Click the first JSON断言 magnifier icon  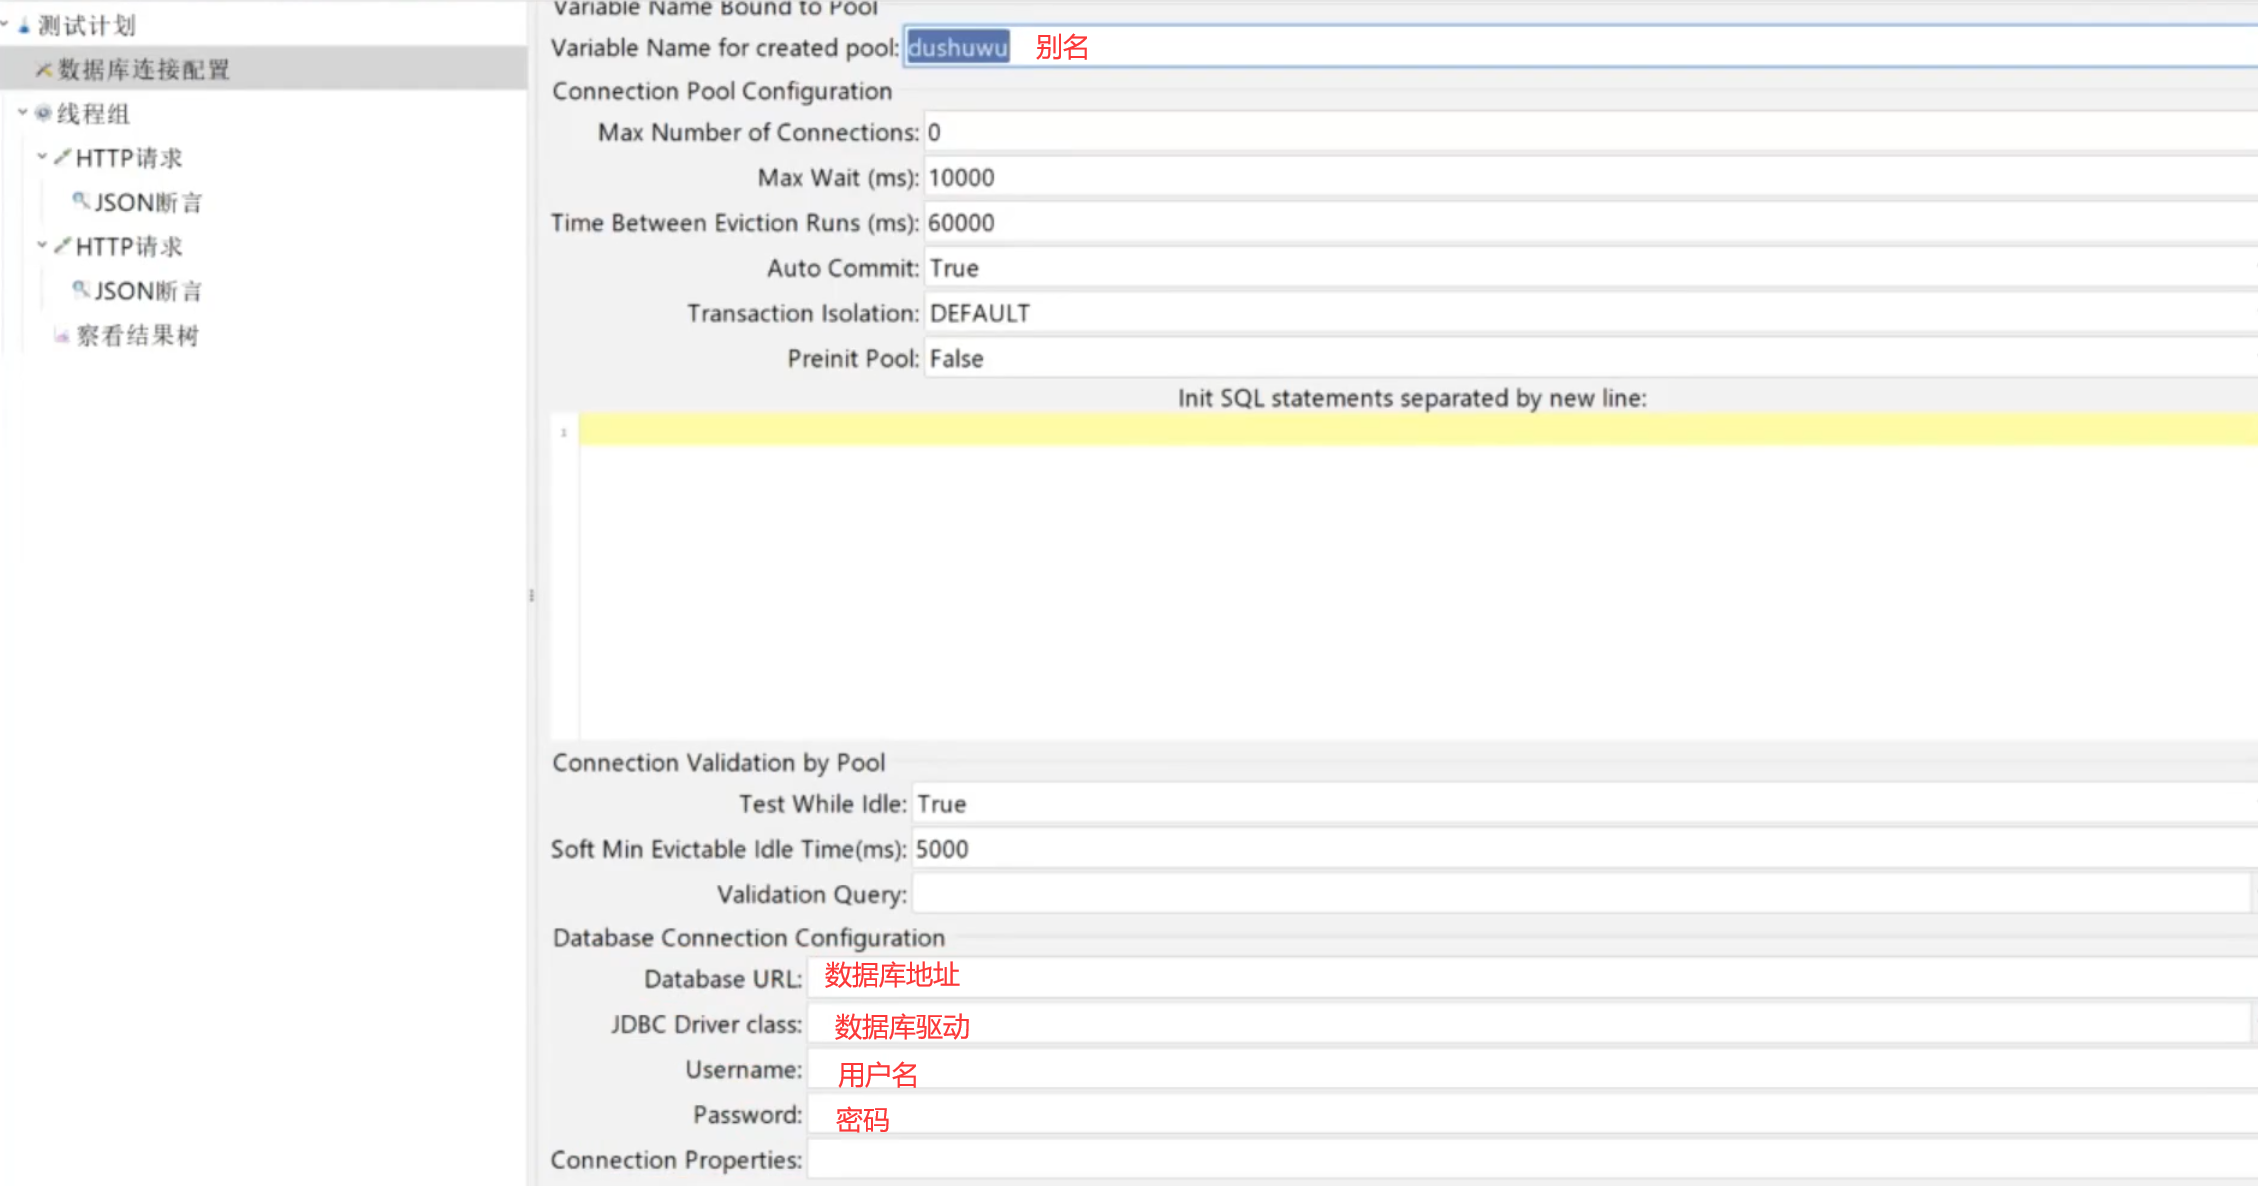[80, 201]
